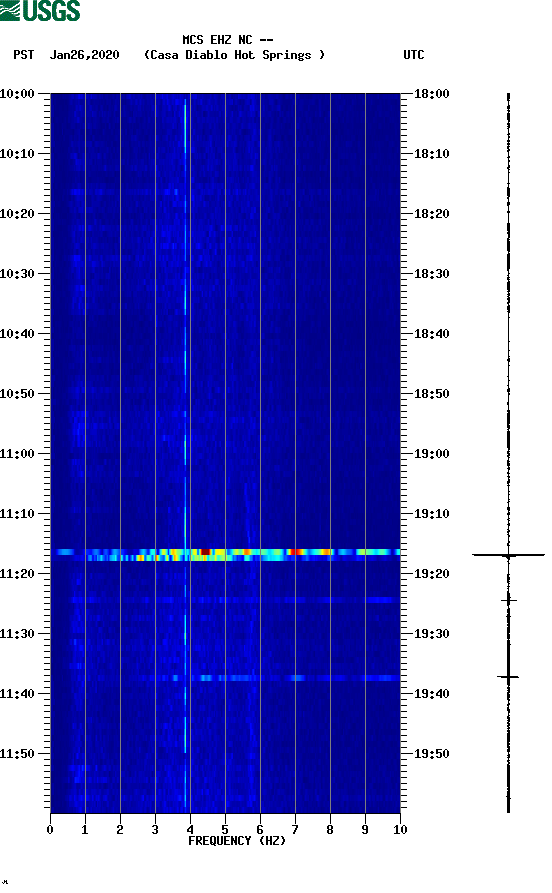Click the 18:30 UTC time label

(432, 274)
